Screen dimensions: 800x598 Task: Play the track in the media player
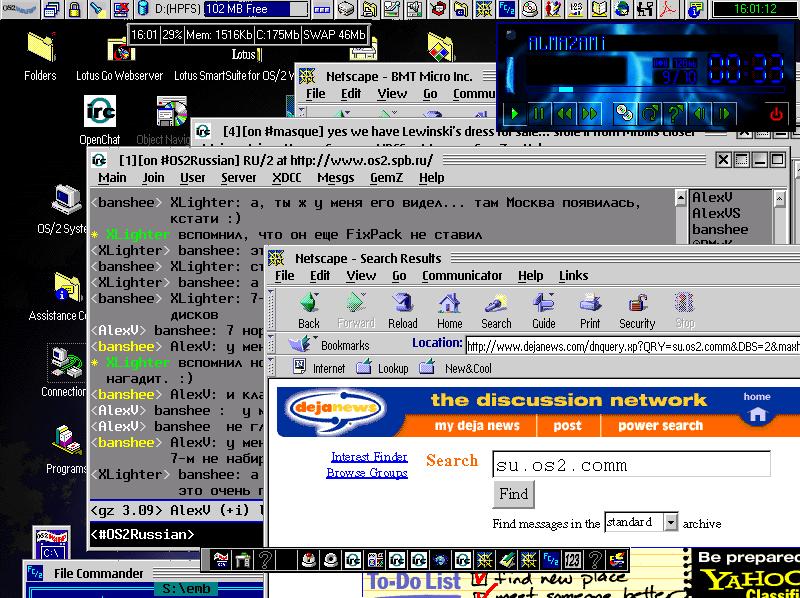tap(515, 114)
